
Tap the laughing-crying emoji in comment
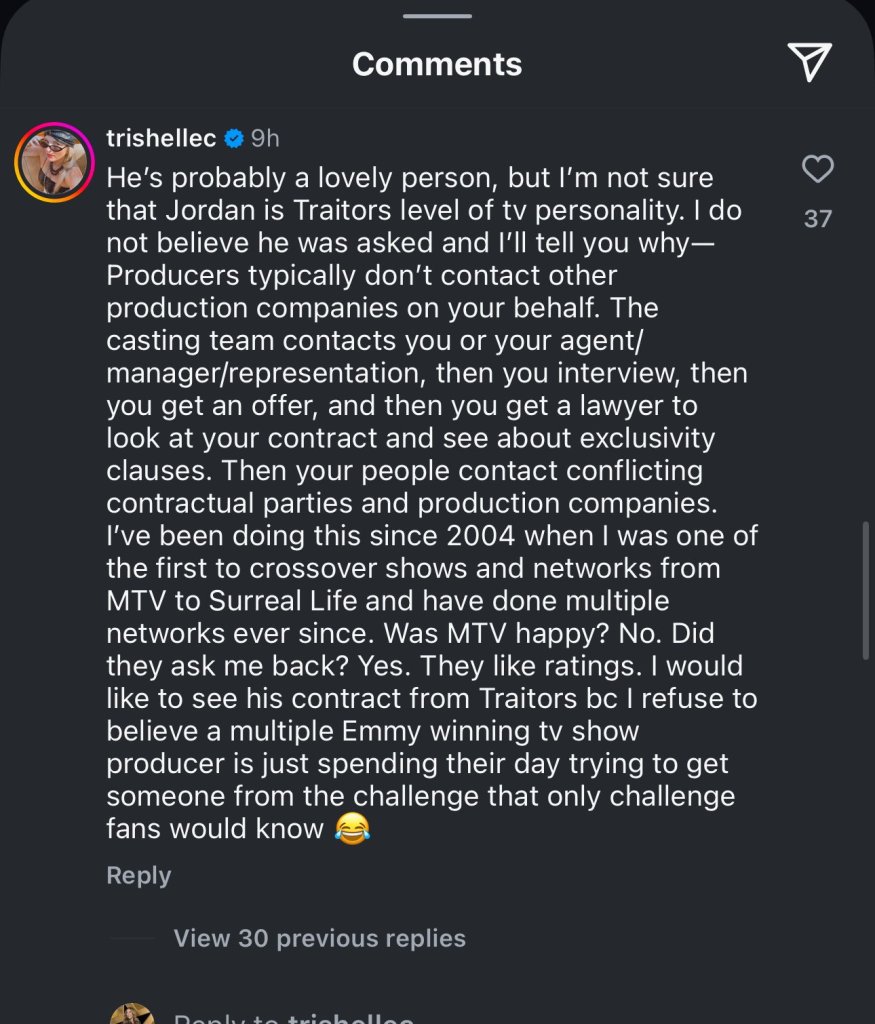(x=352, y=828)
